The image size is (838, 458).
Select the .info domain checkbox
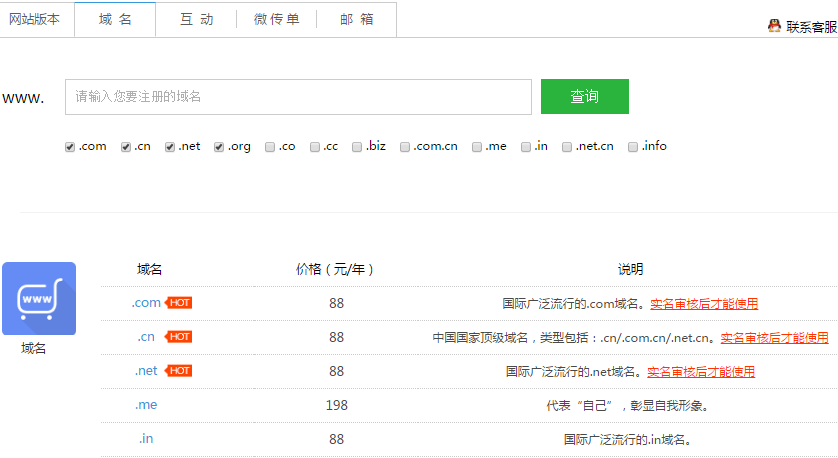(x=633, y=147)
